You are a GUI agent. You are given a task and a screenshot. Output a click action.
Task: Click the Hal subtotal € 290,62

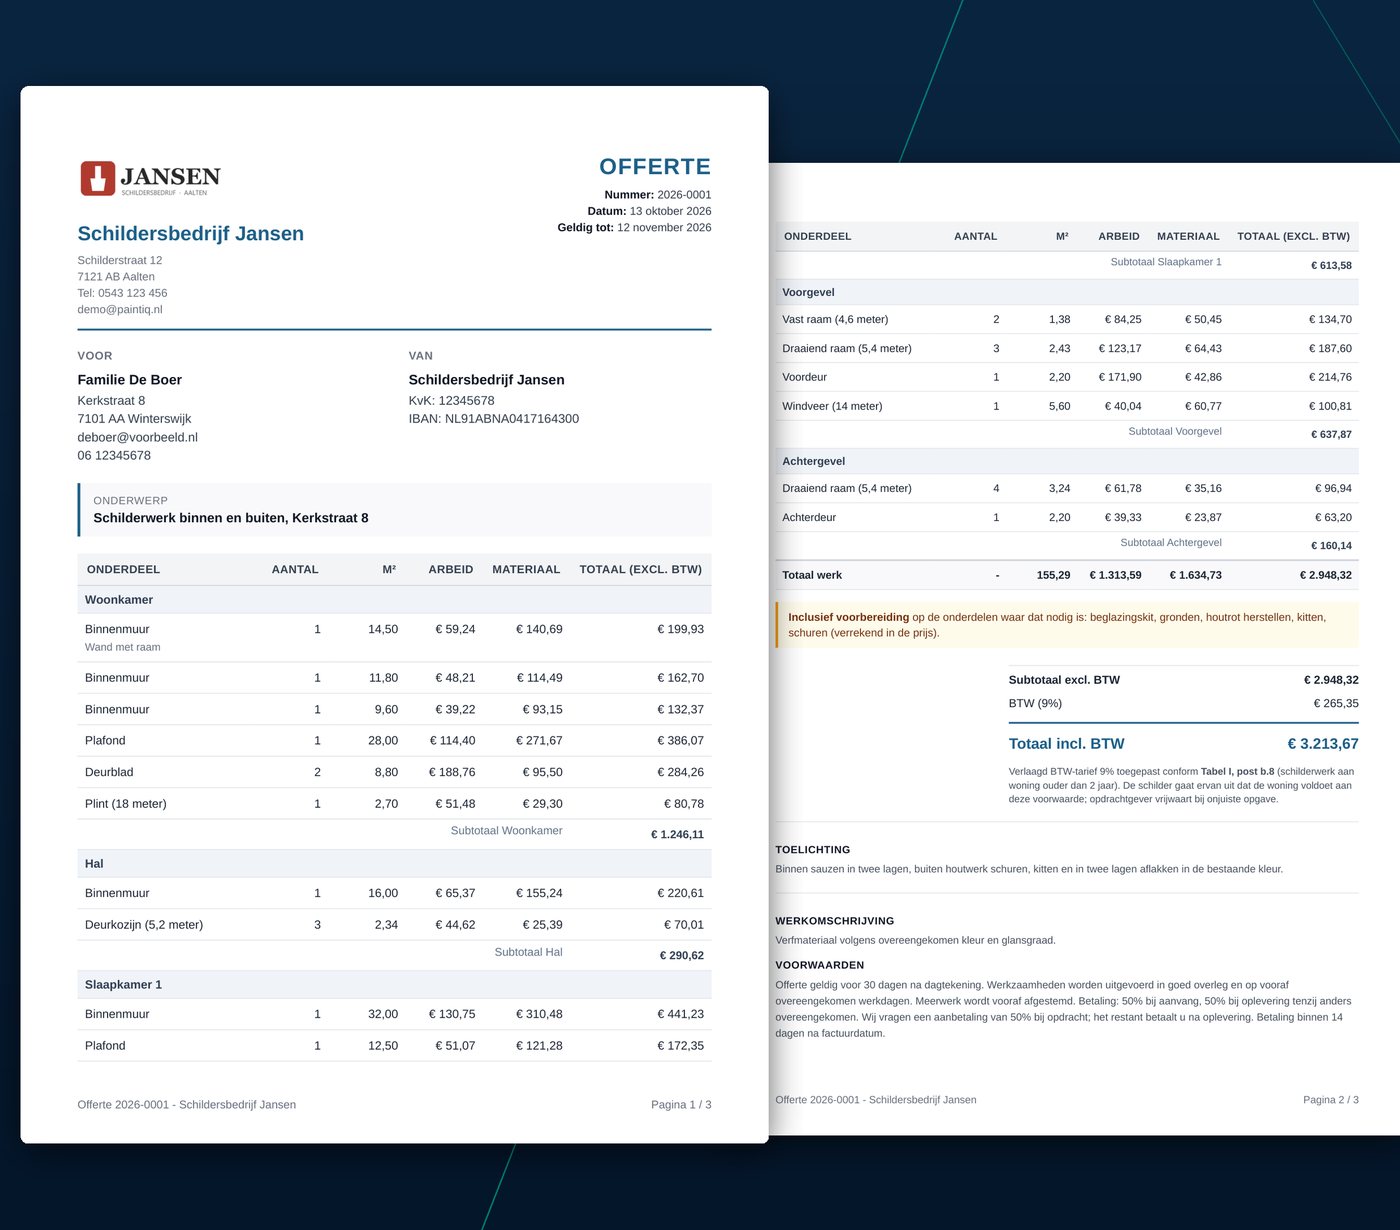682,955
